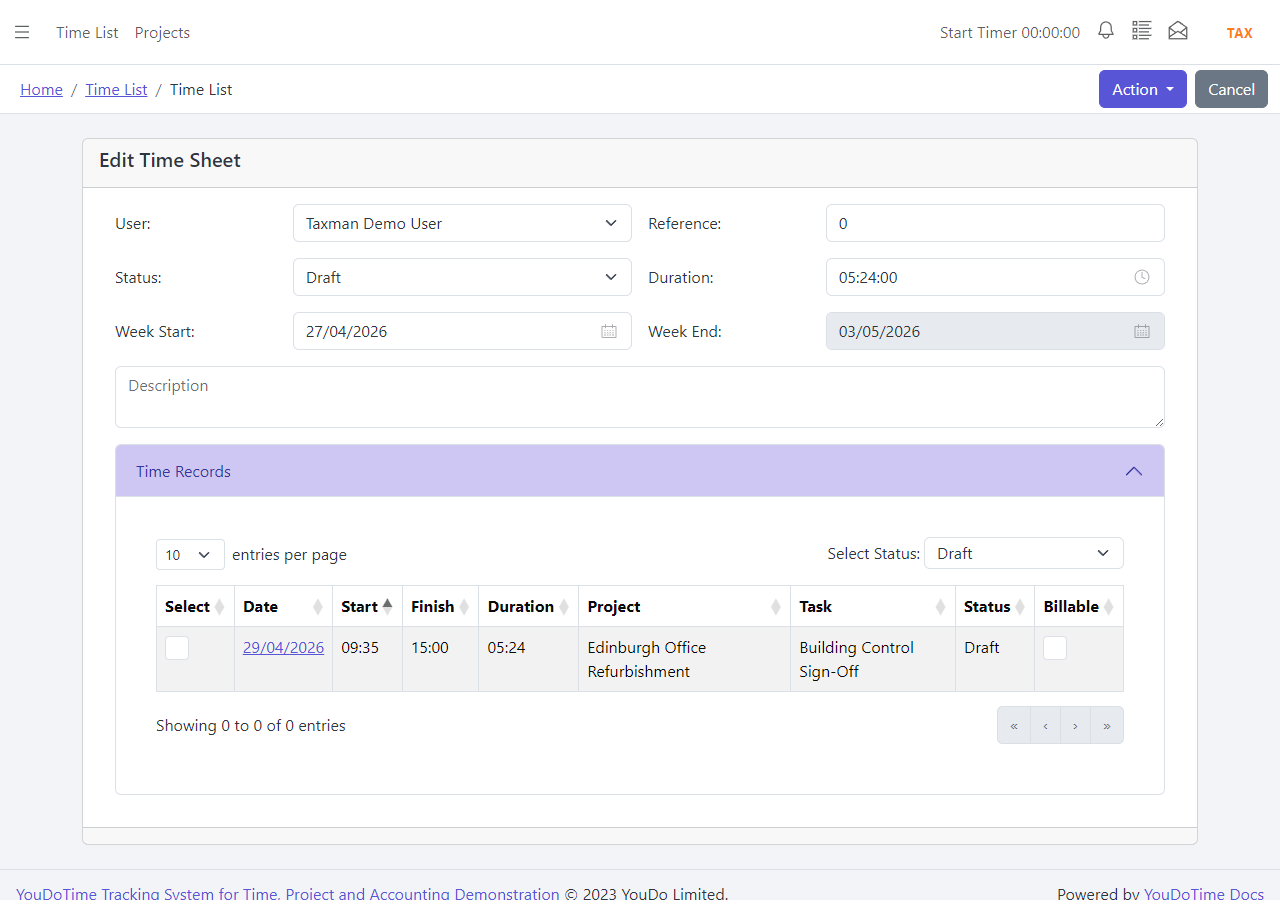This screenshot has width=1280, height=900.
Task: Go to first page of records
Action: 1014,725
